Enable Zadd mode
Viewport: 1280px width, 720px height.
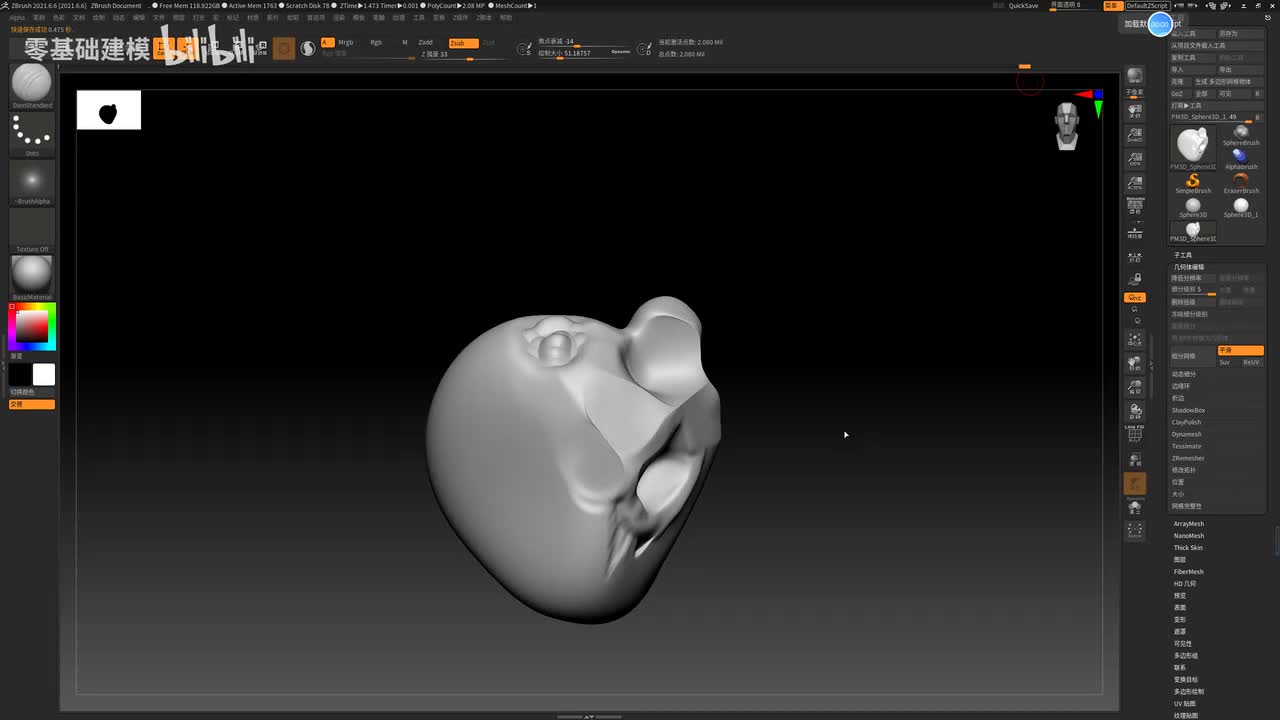(x=426, y=42)
